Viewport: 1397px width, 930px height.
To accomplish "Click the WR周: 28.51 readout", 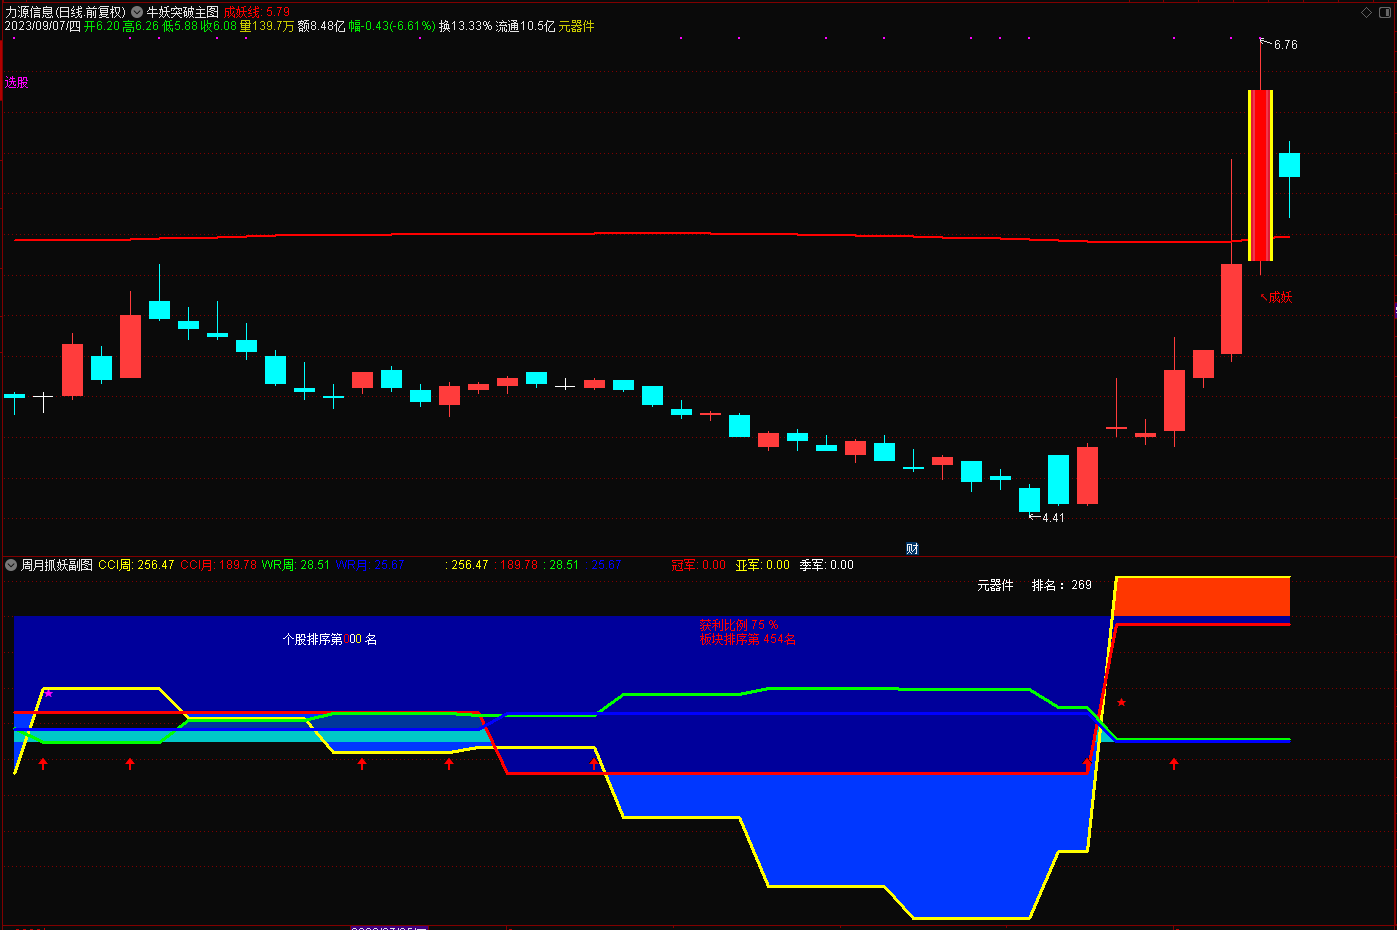I will (x=296, y=565).
